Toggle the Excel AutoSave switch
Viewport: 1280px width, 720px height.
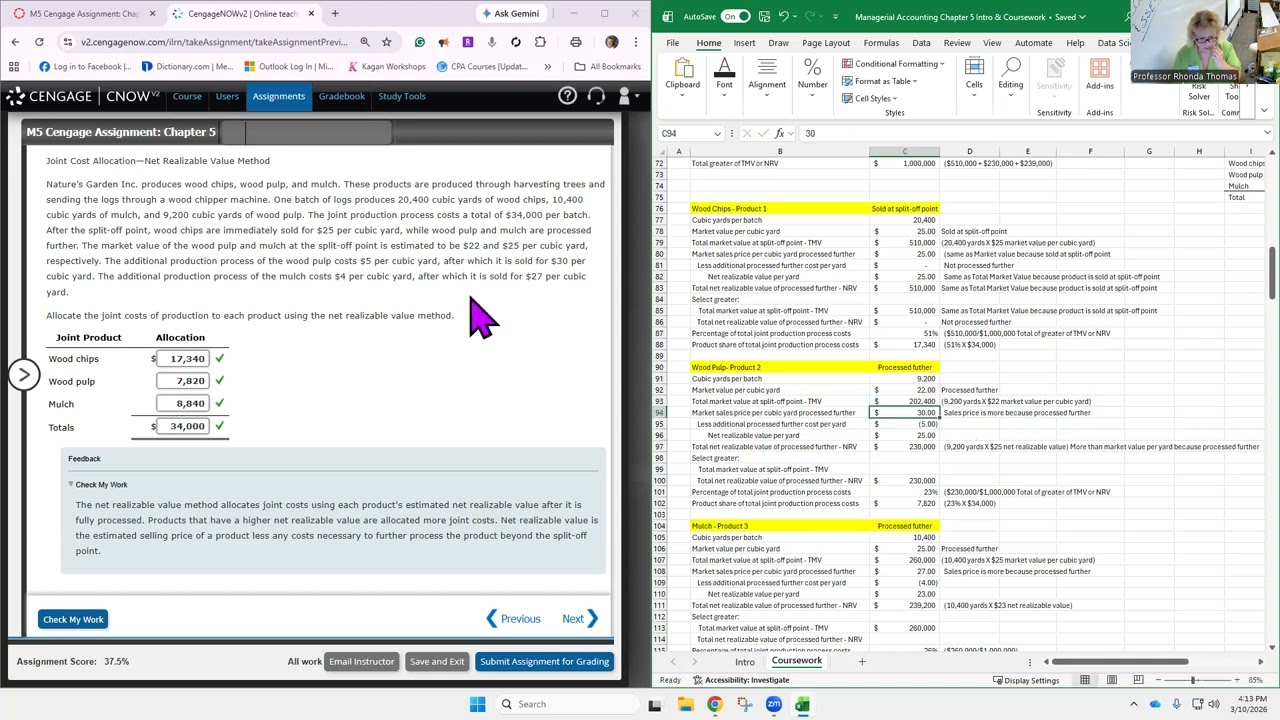tap(735, 17)
